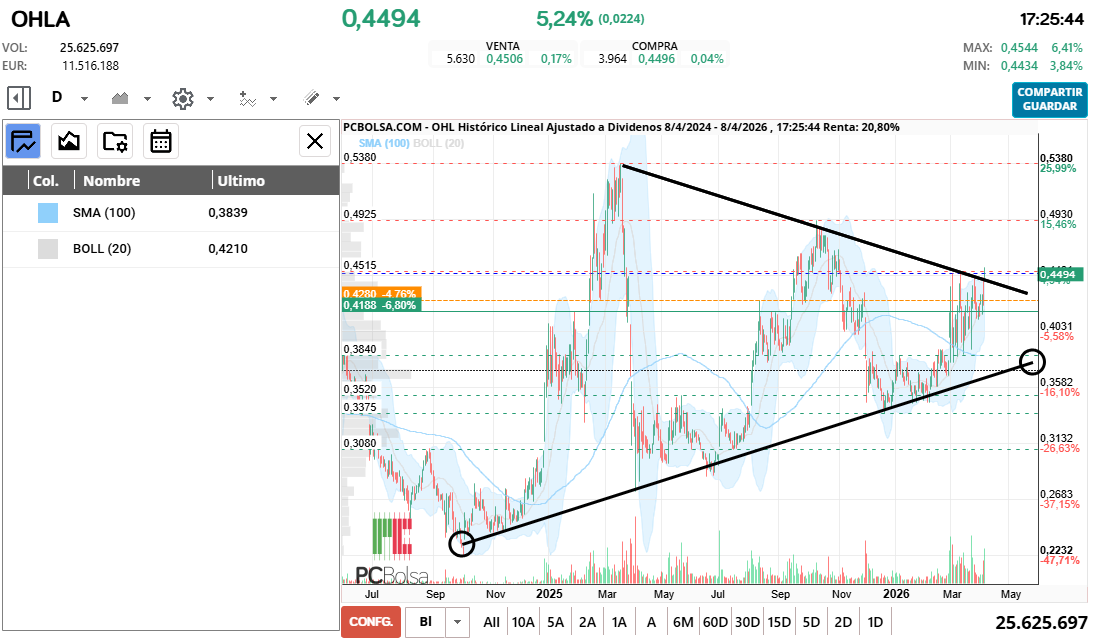Screen dimensions: 1103x643
Task: Click the Nombre column header
Action: (112, 181)
